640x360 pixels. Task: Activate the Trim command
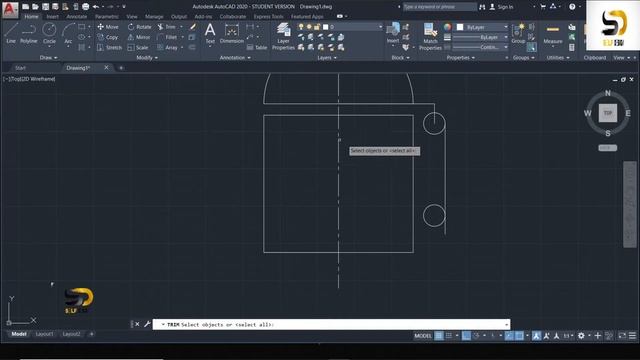pos(167,27)
